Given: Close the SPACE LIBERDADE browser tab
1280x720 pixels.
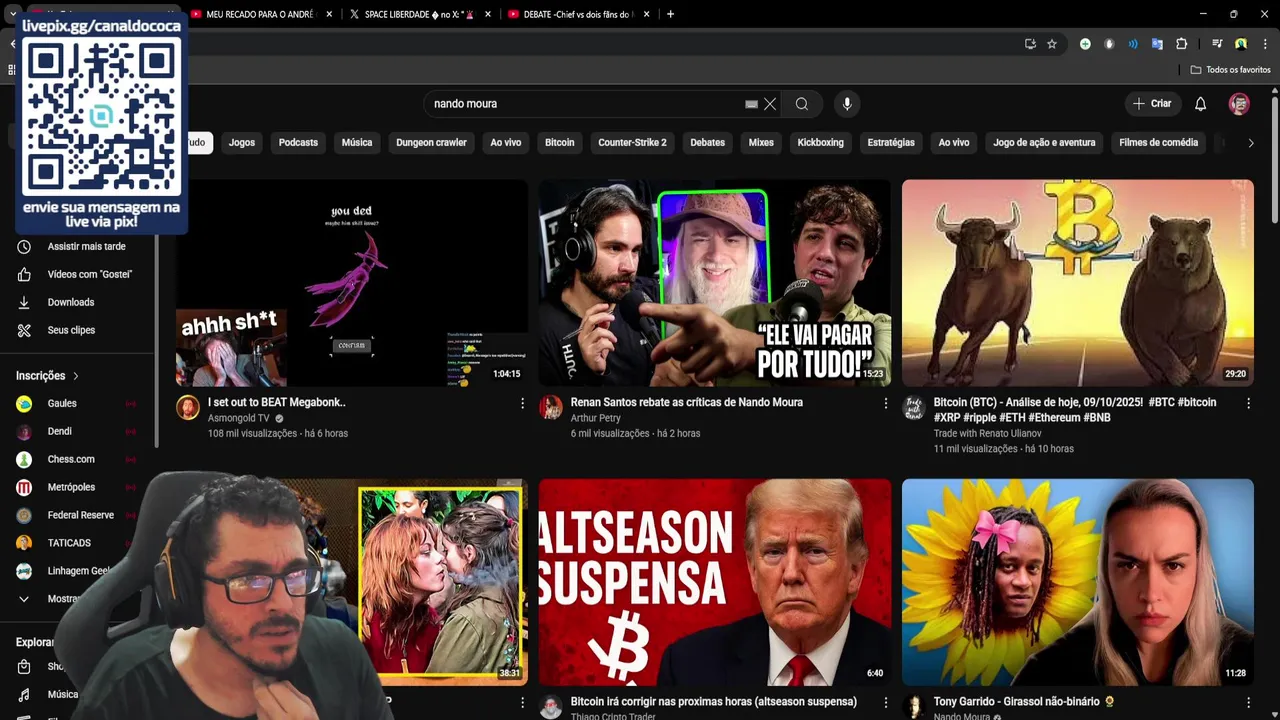Looking at the screenshot, I should tap(488, 14).
